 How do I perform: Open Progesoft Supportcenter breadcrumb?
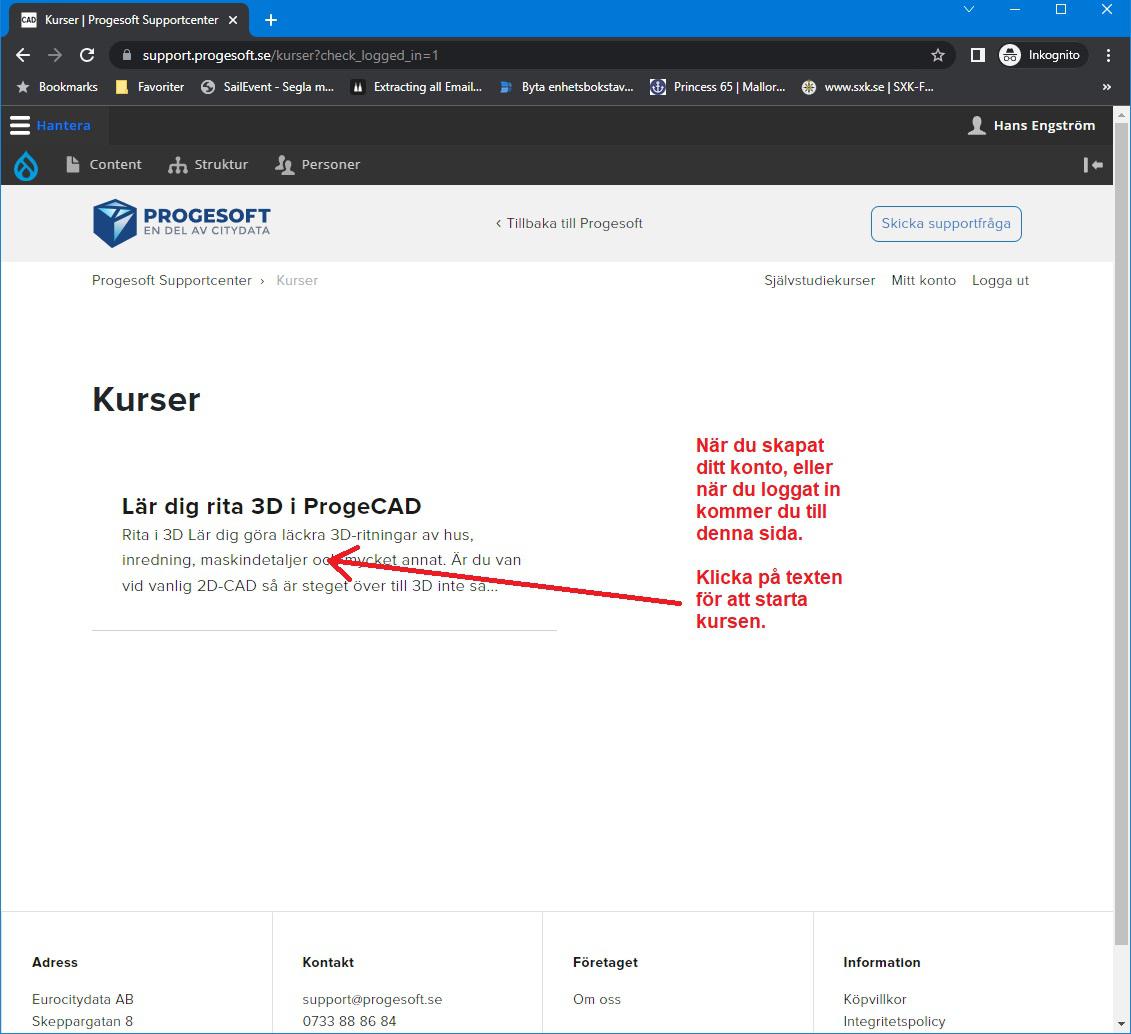click(172, 280)
